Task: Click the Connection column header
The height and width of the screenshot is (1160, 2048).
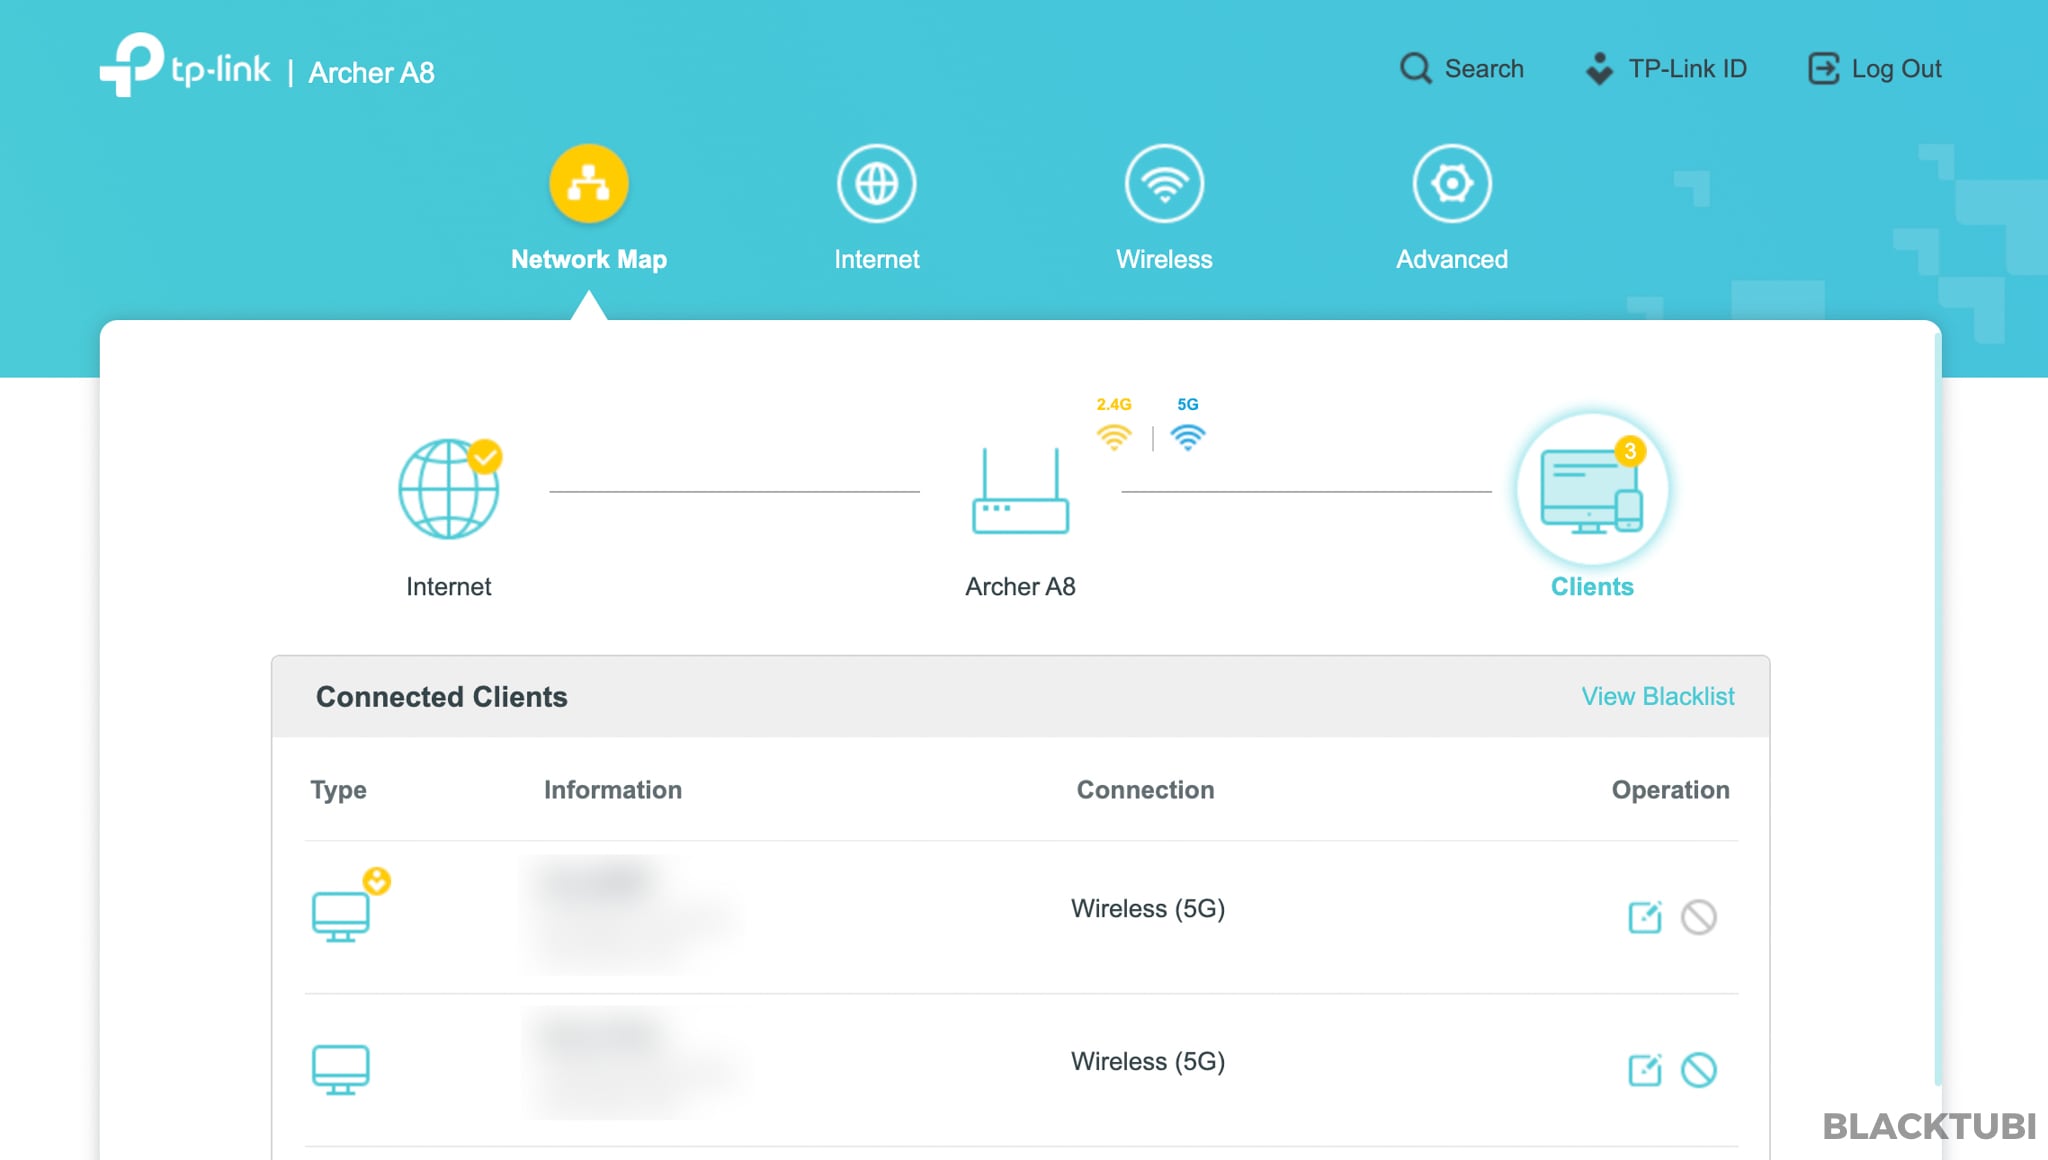Action: click(1145, 790)
